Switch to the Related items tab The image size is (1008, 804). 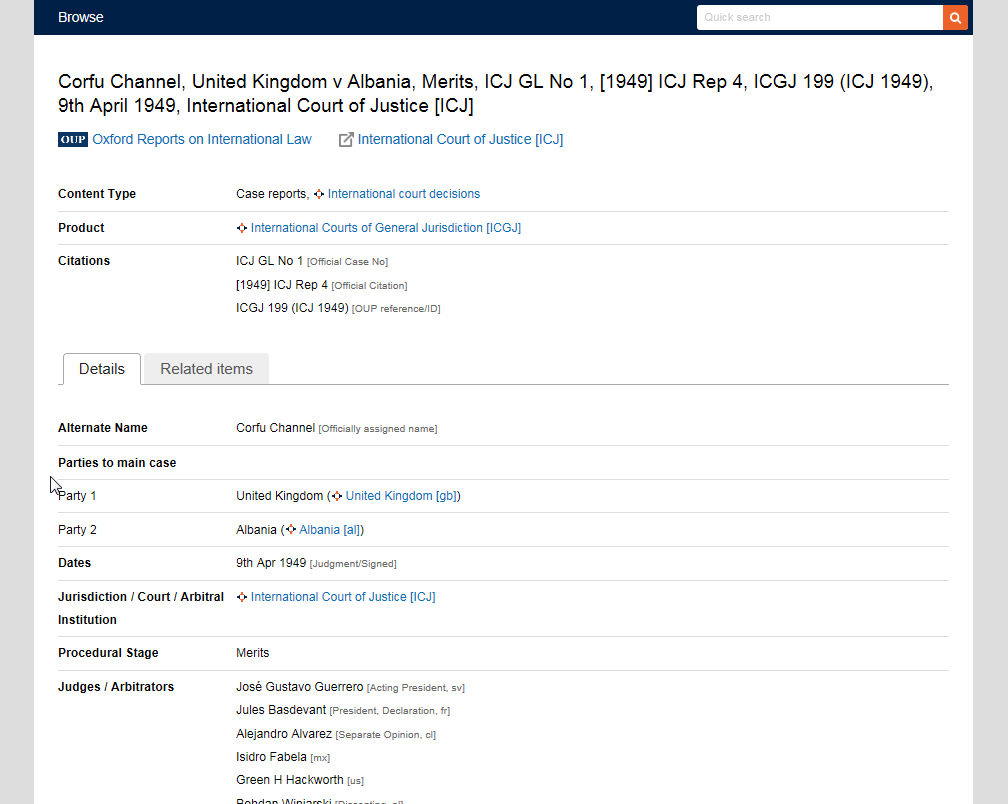point(206,369)
